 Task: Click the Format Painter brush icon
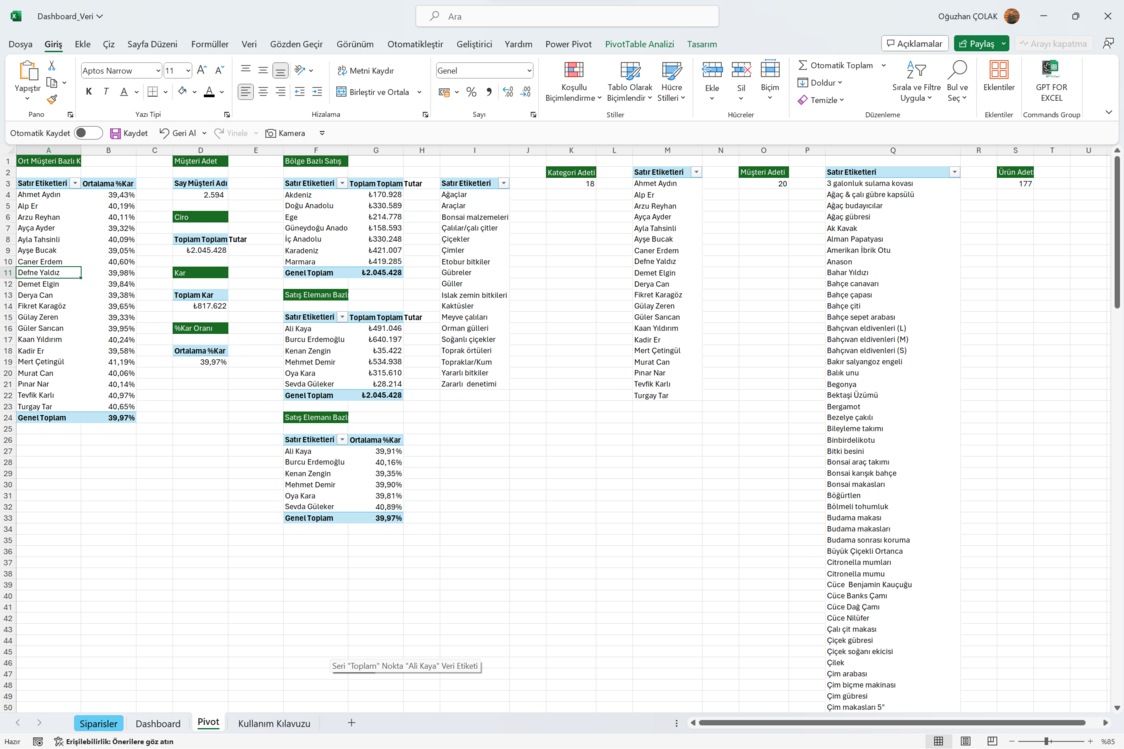(x=52, y=100)
